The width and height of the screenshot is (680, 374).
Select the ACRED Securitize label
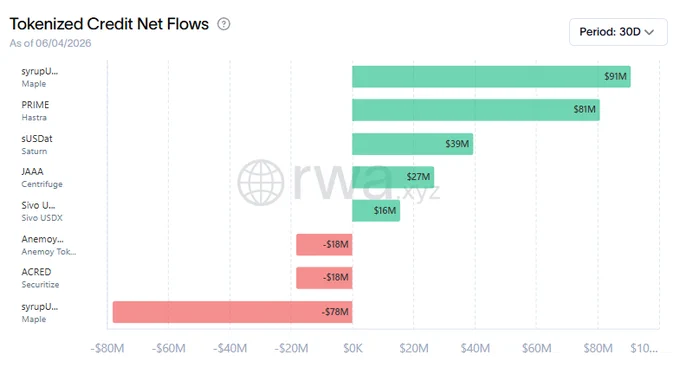click(40, 278)
